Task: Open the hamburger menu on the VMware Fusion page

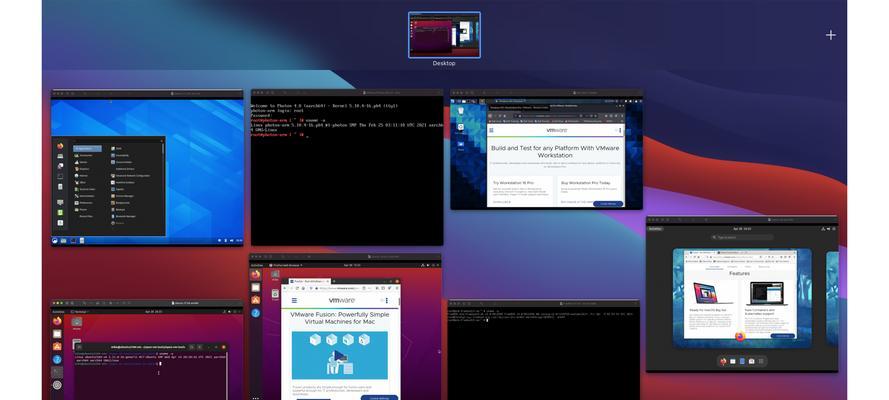Action: point(294,301)
